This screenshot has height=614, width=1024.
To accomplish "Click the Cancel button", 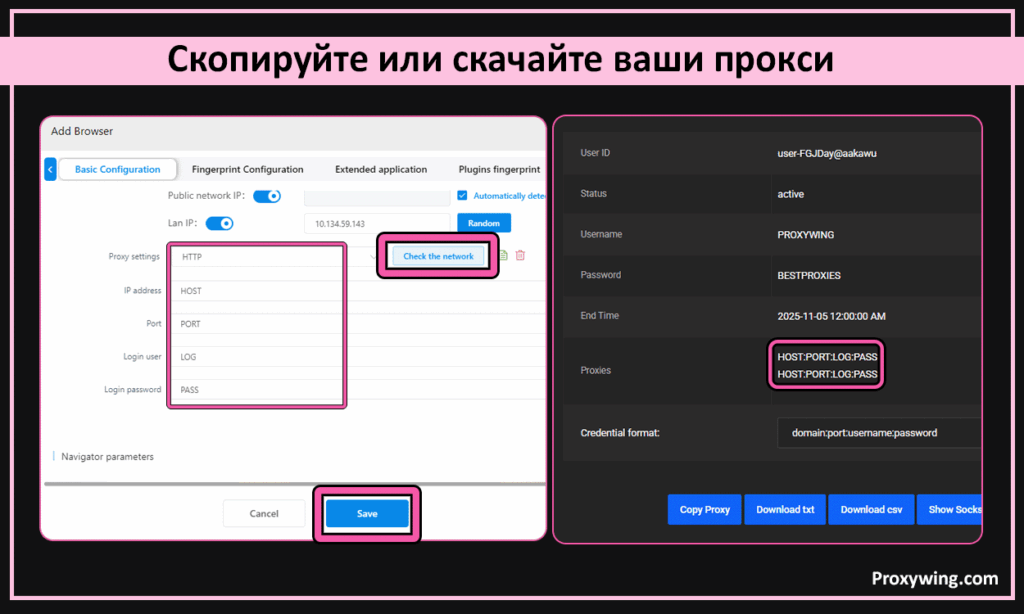I will click(x=264, y=513).
